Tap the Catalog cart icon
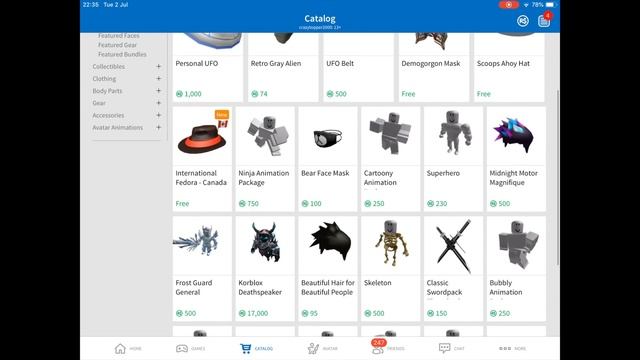 [x=246, y=348]
